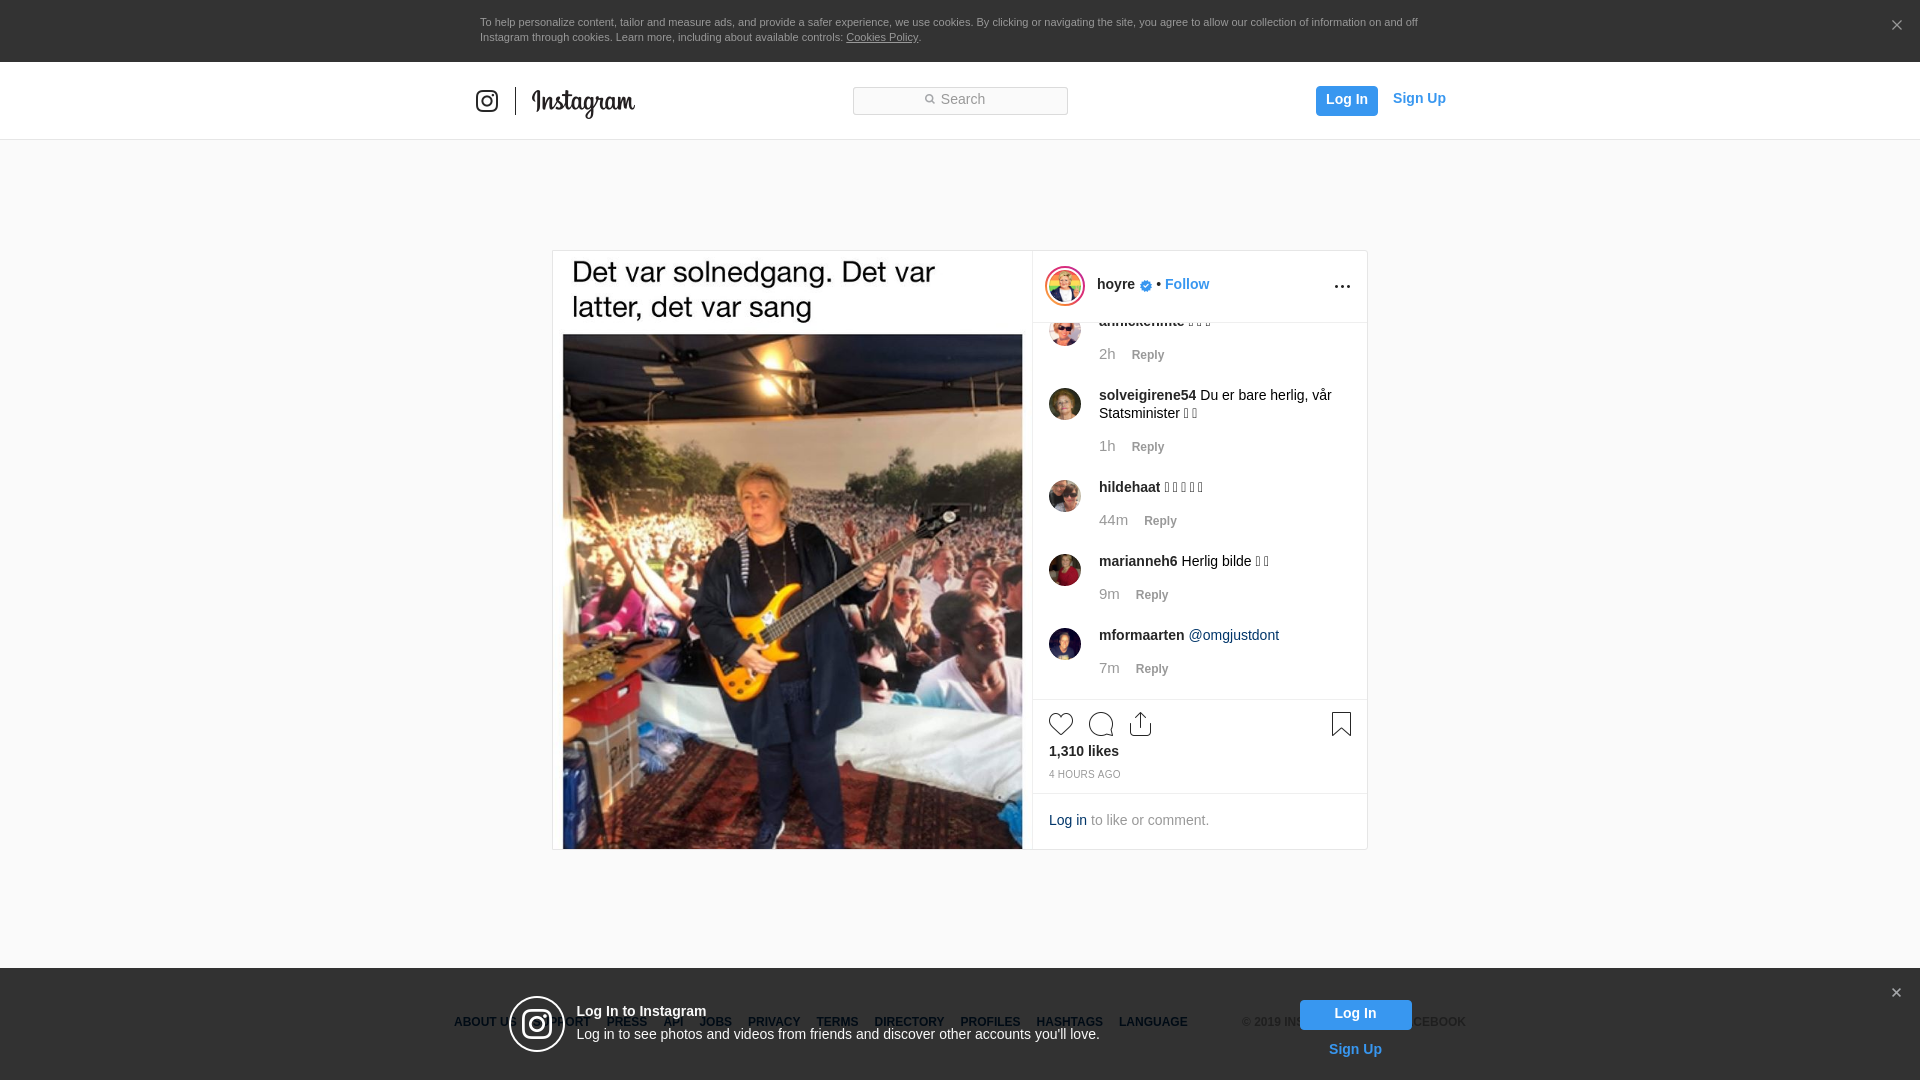Click solveigirene54's avatar picture
The width and height of the screenshot is (1920, 1080).
click(1065, 404)
